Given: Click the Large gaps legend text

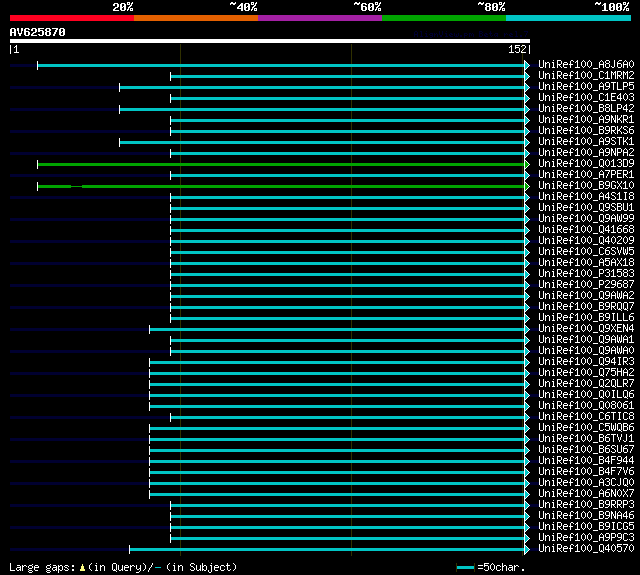Looking at the screenshot, I should 123,567.
